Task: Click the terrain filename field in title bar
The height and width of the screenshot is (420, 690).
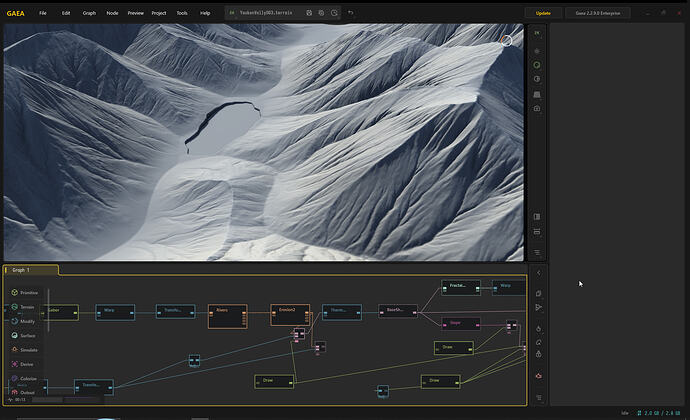Action: (266, 13)
